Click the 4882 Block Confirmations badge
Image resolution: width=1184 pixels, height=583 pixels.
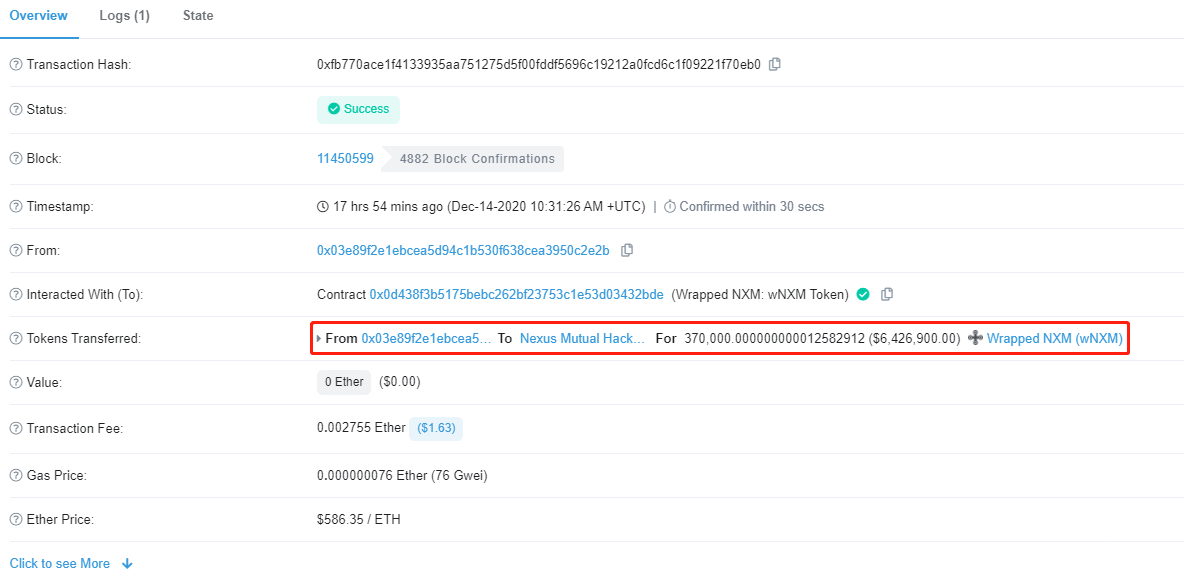[x=477, y=158]
